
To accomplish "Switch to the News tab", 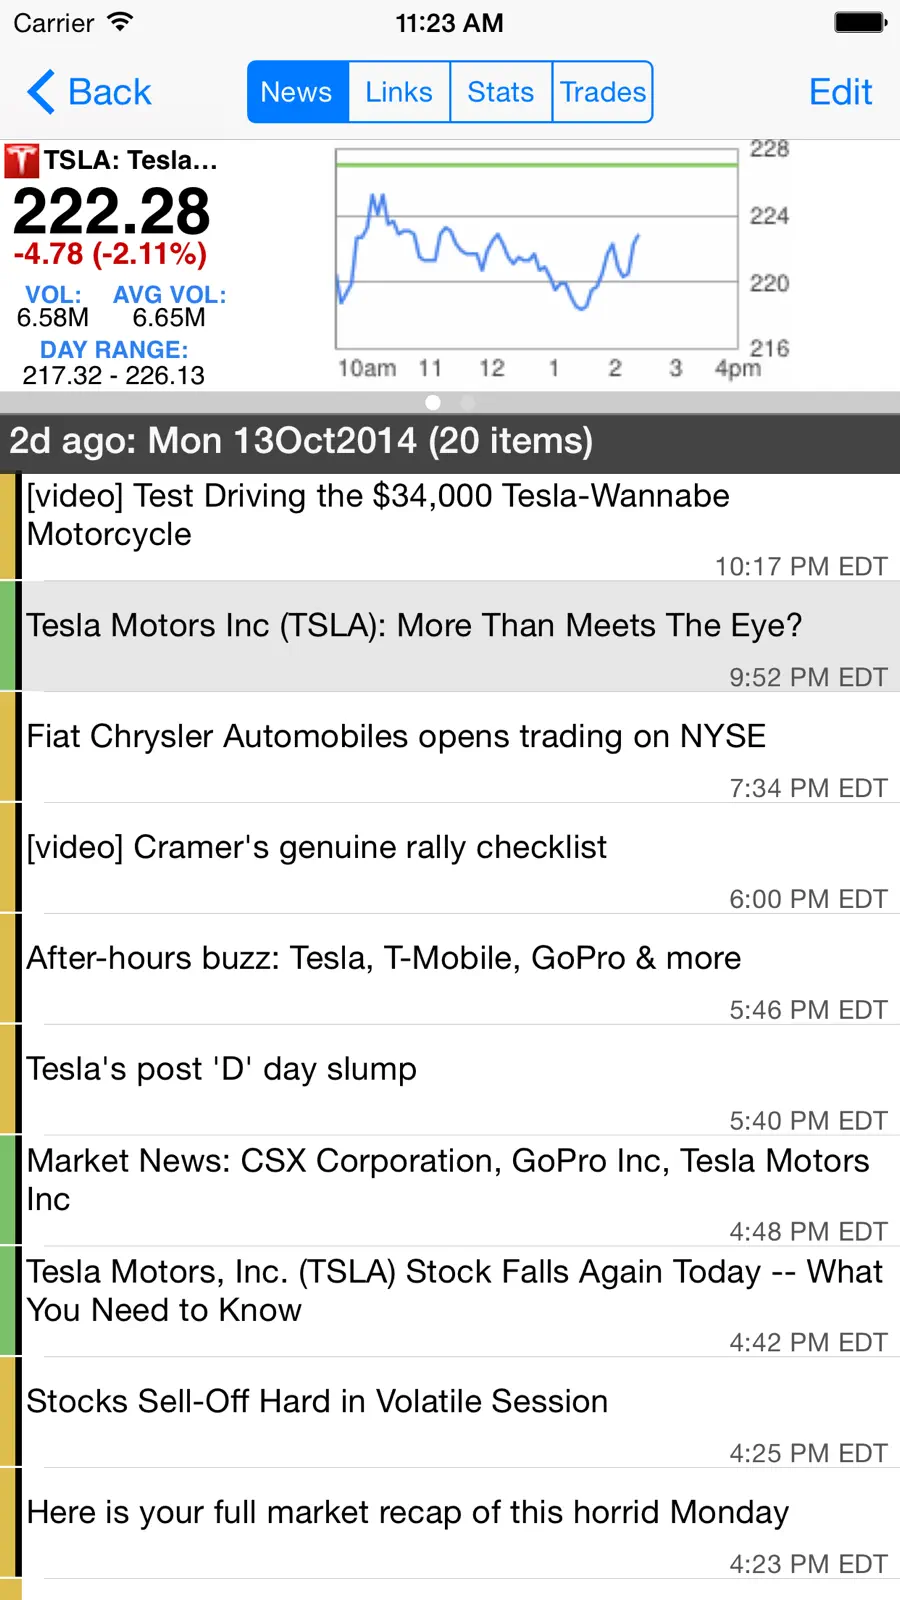I will 297,92.
